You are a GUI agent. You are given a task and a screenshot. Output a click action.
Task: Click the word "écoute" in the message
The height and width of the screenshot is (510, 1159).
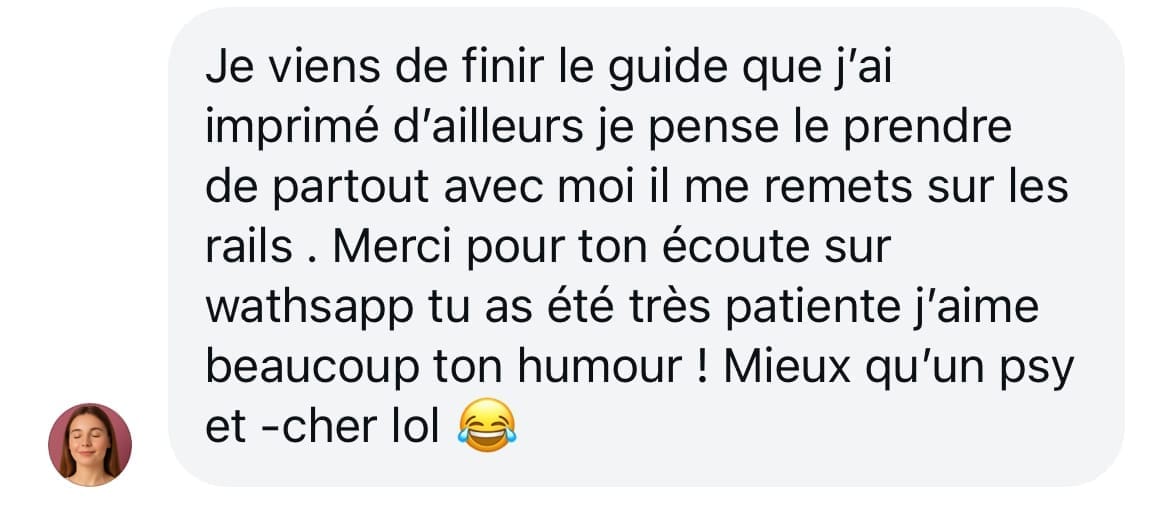tap(738, 248)
